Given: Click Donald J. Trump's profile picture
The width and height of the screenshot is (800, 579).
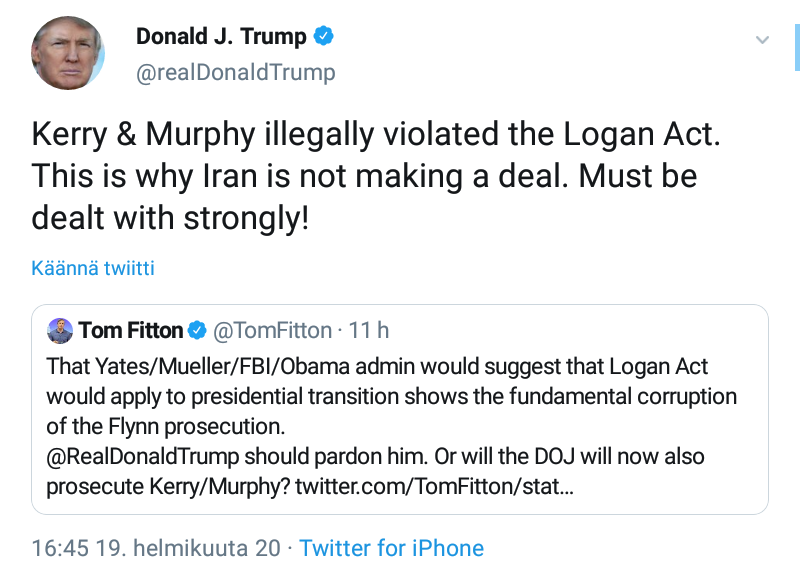Looking at the screenshot, I should pyautogui.click(x=68, y=54).
